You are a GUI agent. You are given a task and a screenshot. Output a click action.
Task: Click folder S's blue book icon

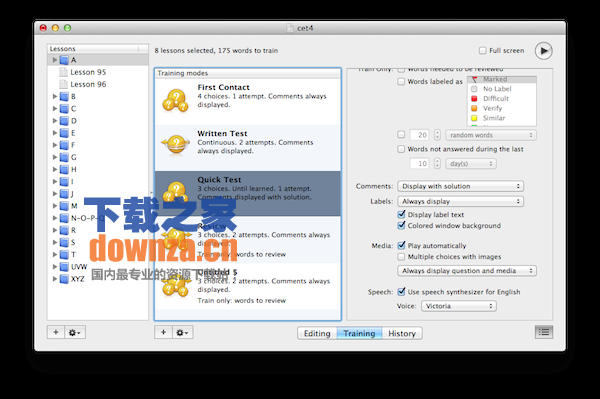[64, 243]
